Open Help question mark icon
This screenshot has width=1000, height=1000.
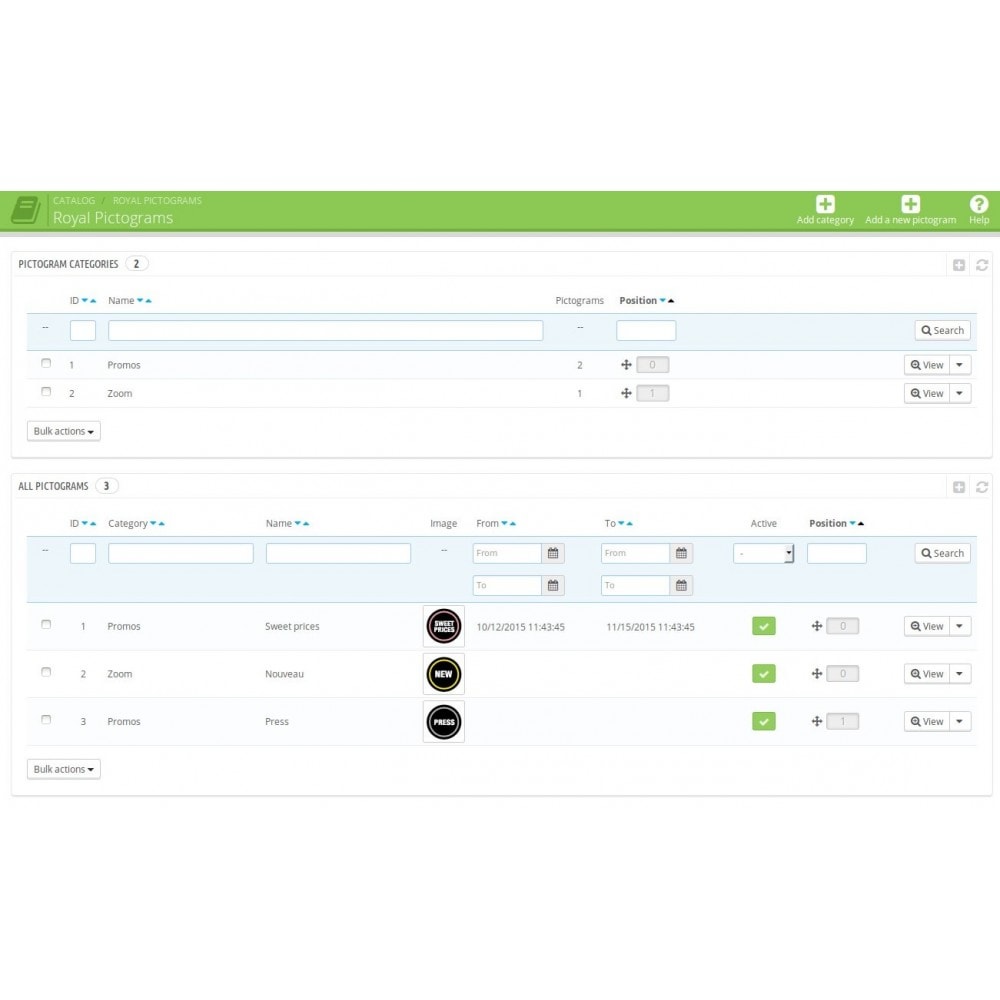coord(978,204)
